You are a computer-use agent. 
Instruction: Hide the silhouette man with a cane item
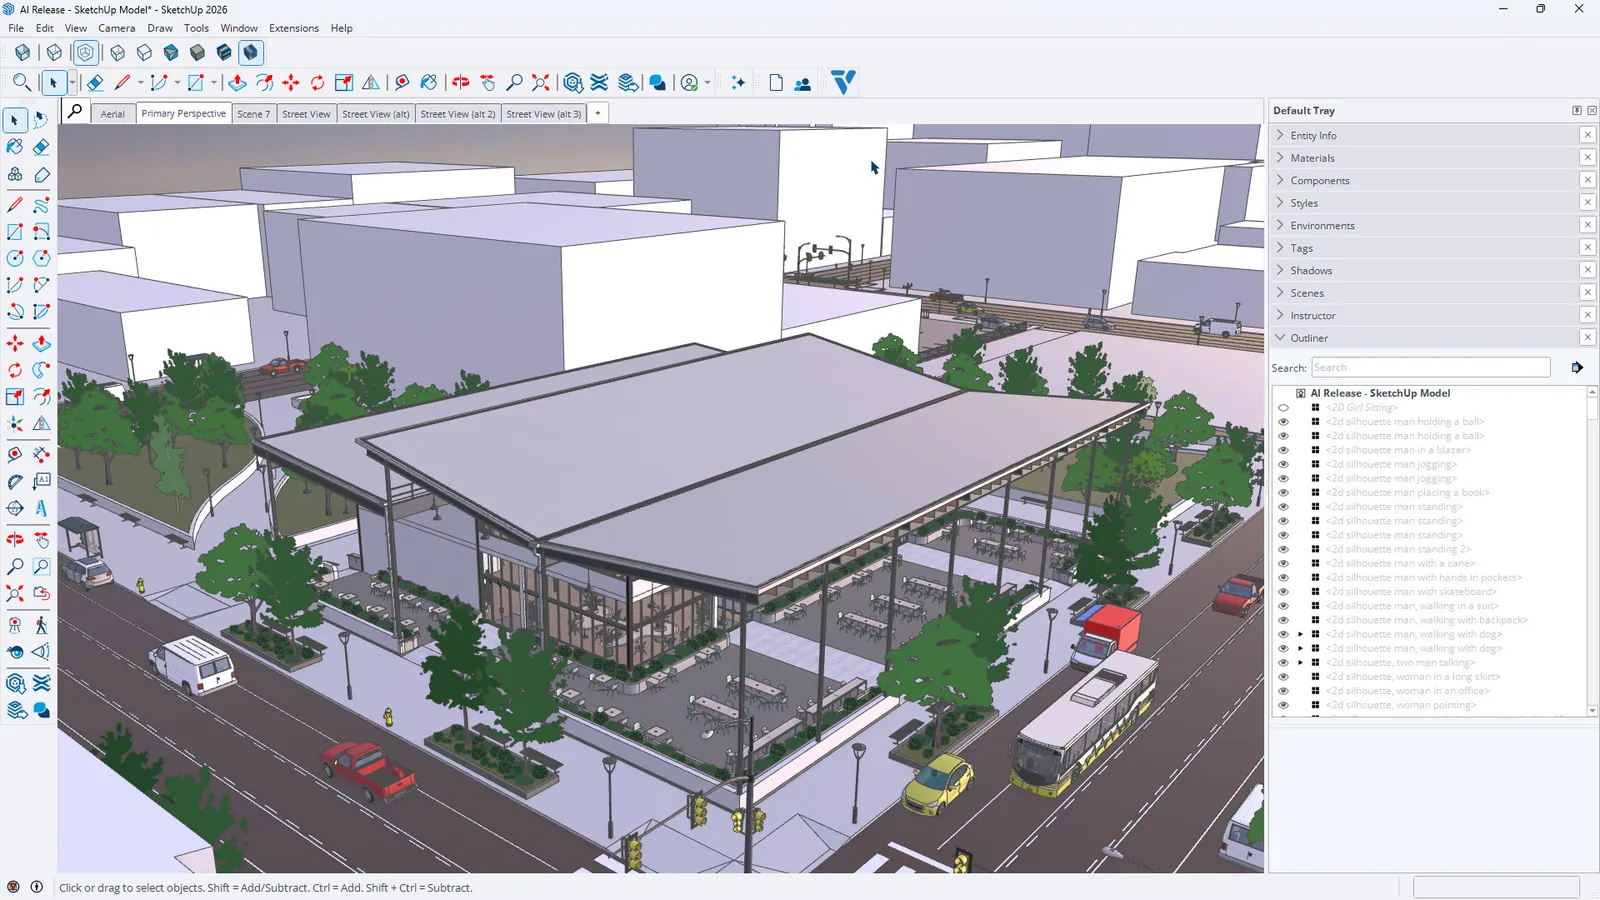1283,564
